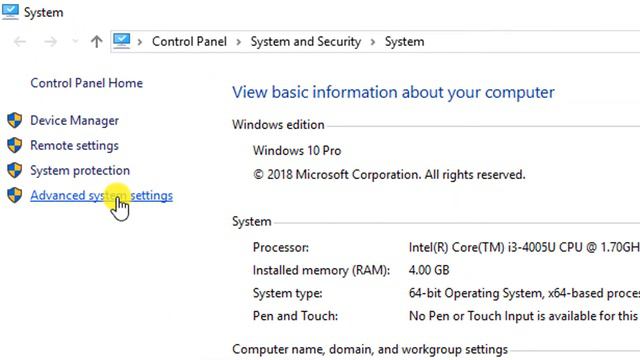Click the System window title text
640x360 pixels.
pyautogui.click(x=44, y=13)
